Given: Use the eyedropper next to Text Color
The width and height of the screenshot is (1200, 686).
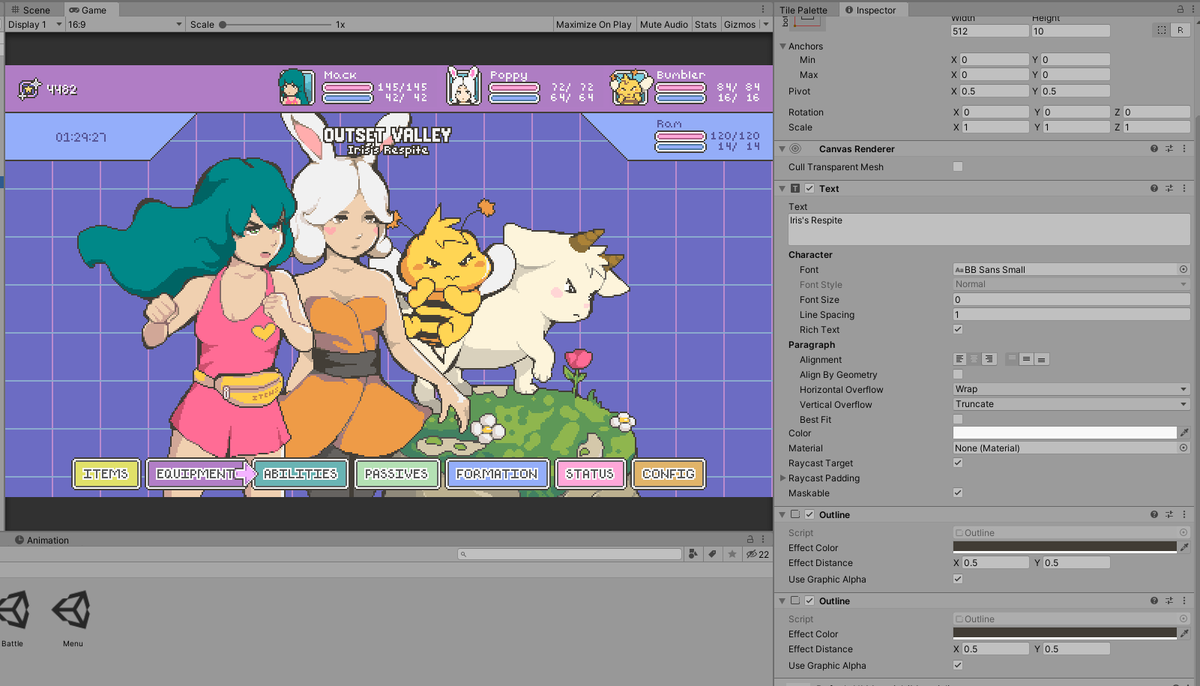Looking at the screenshot, I should pos(1185,433).
